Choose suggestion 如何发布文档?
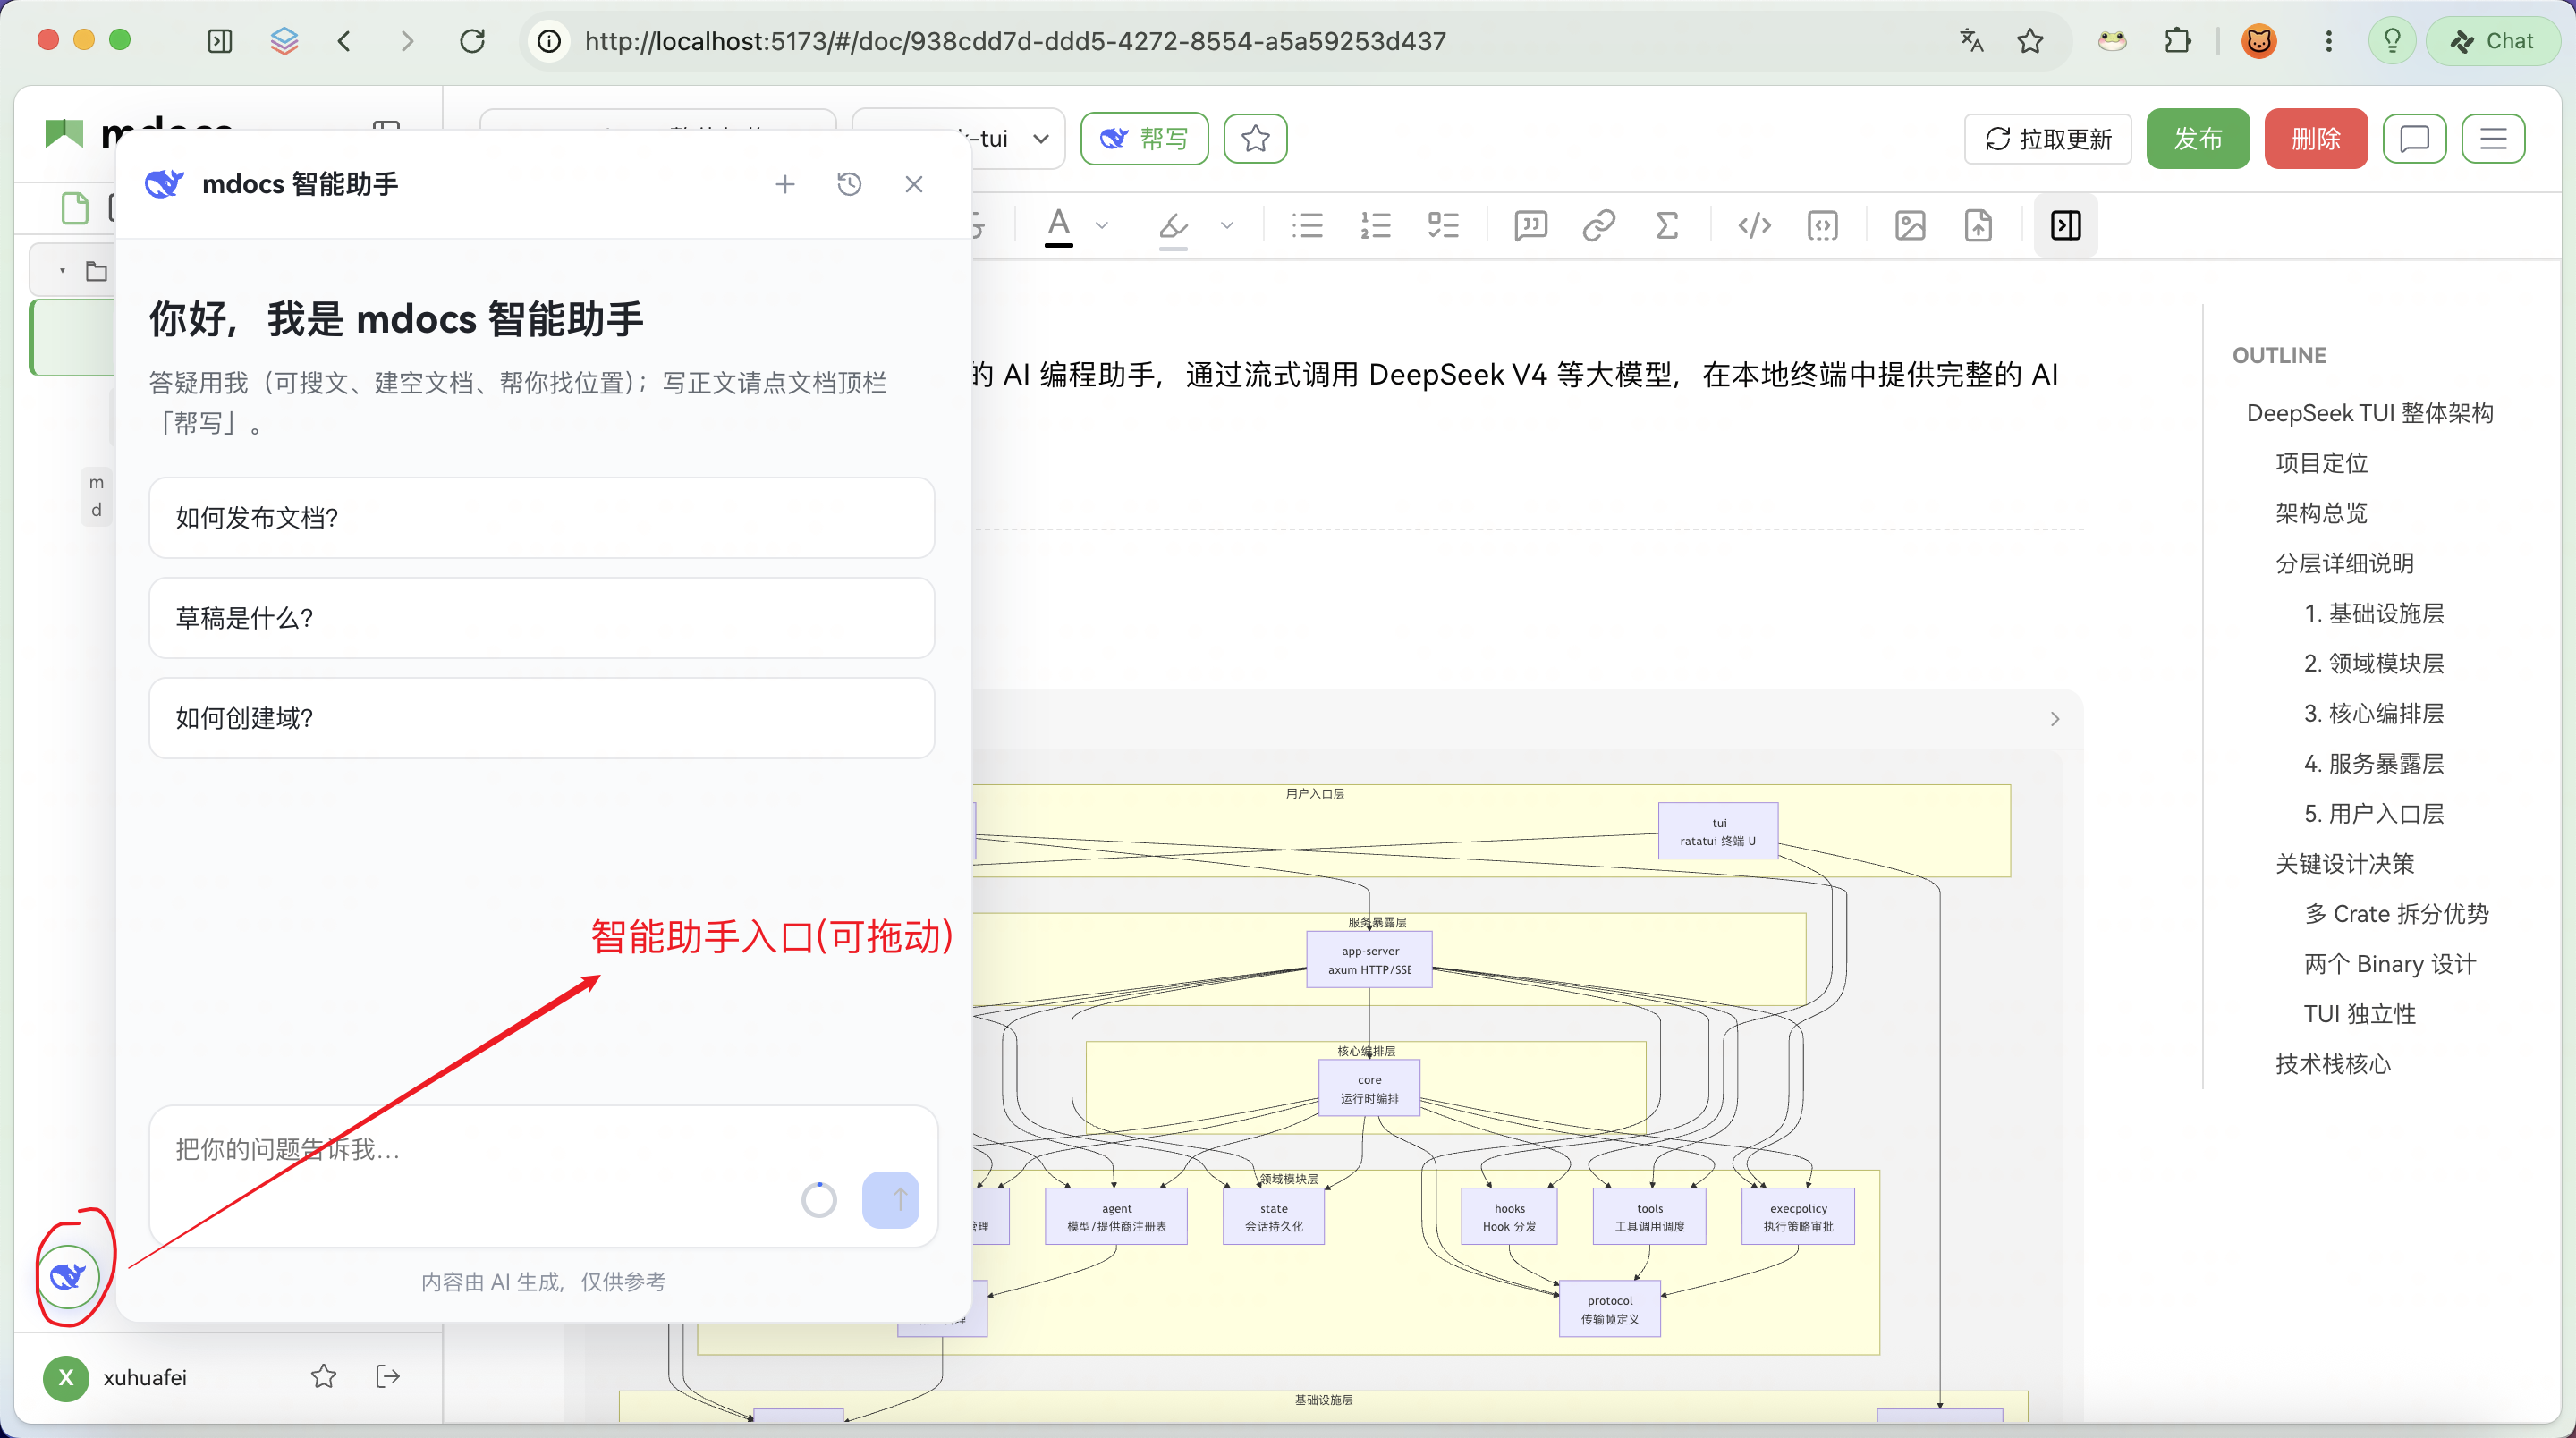2576x1438 pixels. pyautogui.click(x=541, y=517)
